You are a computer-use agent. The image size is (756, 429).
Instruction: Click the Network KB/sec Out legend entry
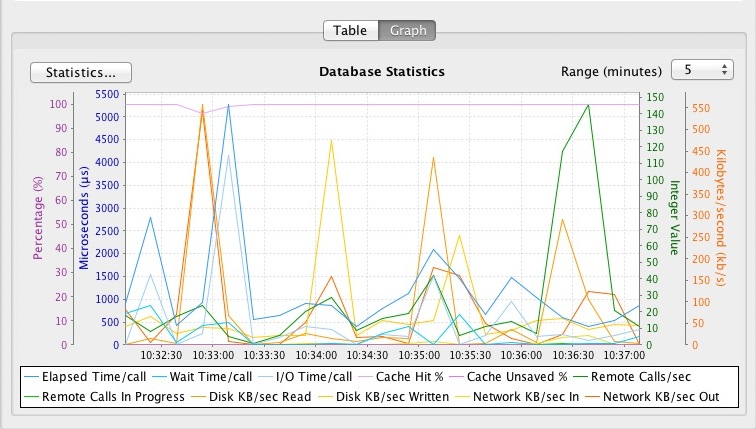(652, 397)
